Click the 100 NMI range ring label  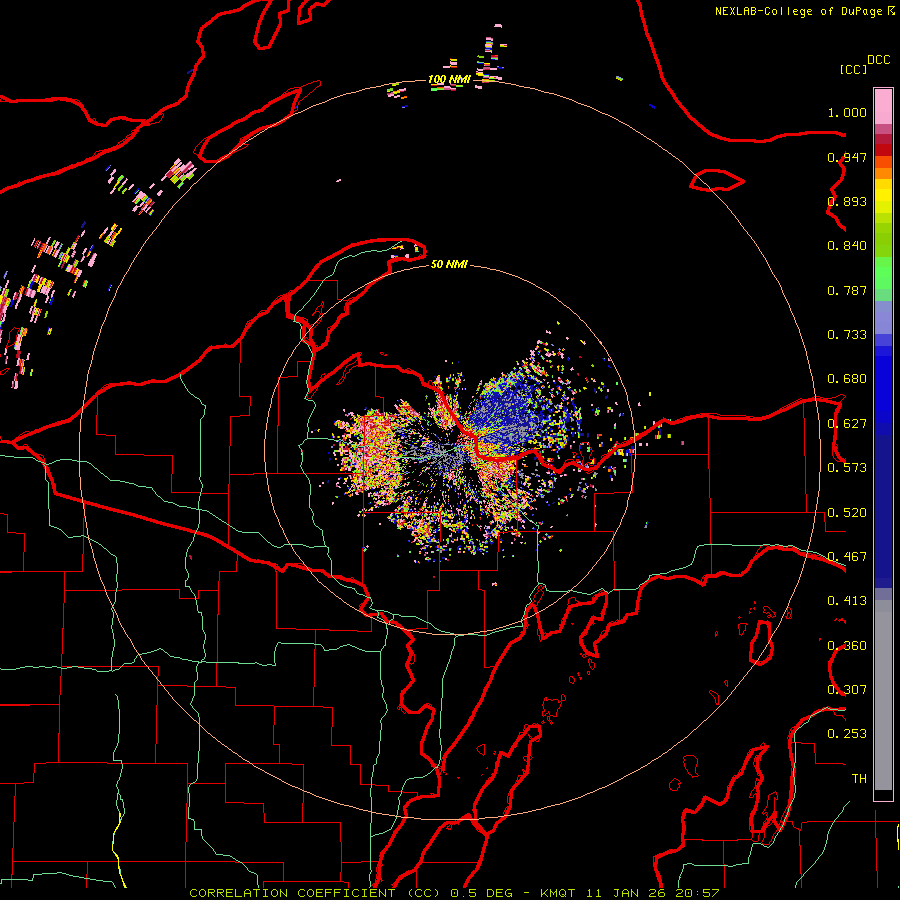coord(449,79)
